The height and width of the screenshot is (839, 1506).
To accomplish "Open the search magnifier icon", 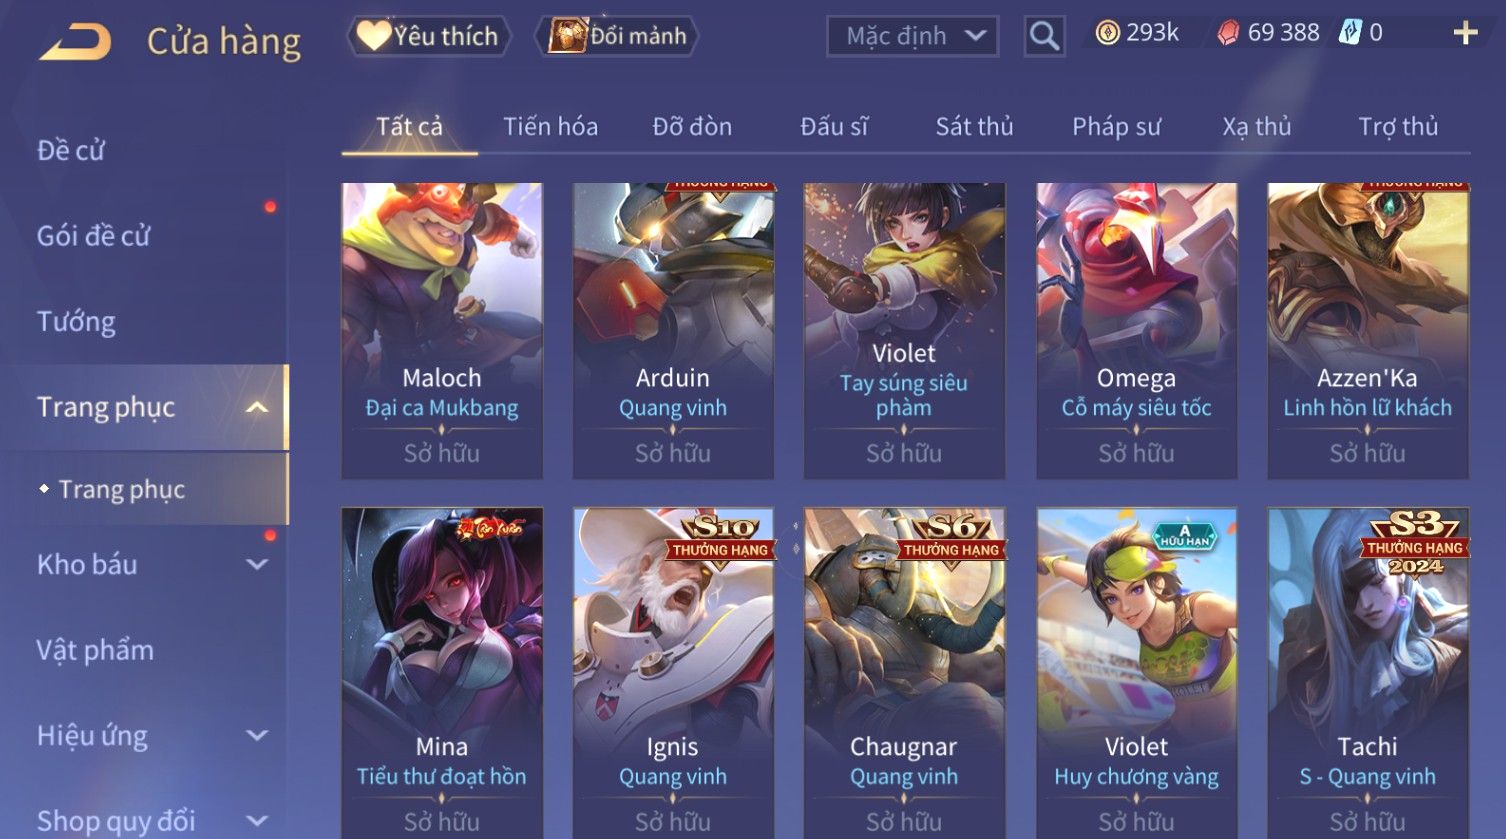I will [x=1044, y=36].
